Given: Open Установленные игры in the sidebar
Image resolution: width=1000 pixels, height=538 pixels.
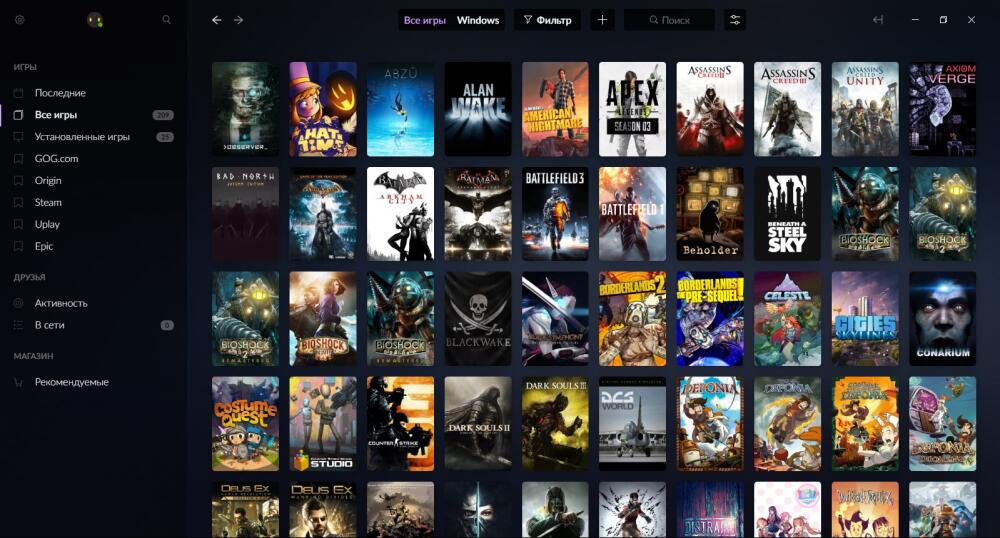Looking at the screenshot, I should click(82, 136).
